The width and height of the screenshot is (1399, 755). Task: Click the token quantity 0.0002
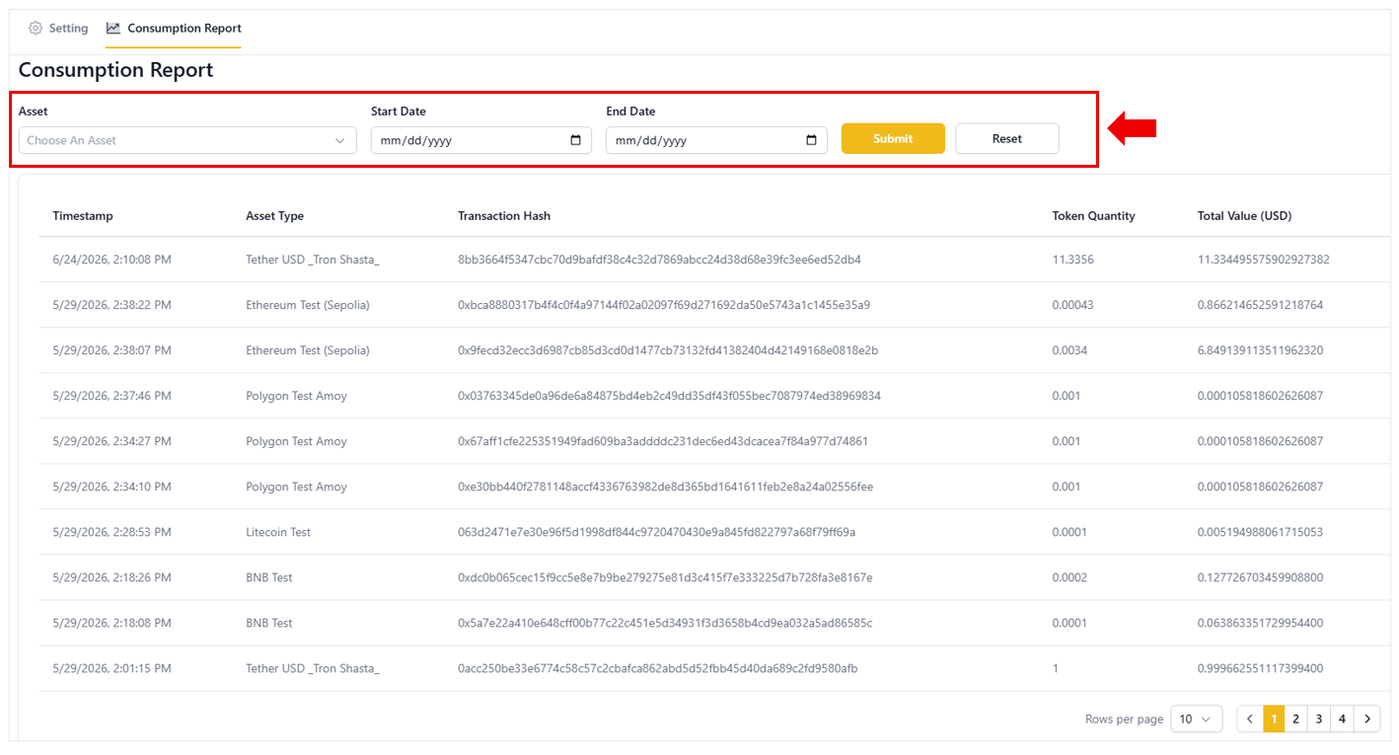(x=1069, y=578)
